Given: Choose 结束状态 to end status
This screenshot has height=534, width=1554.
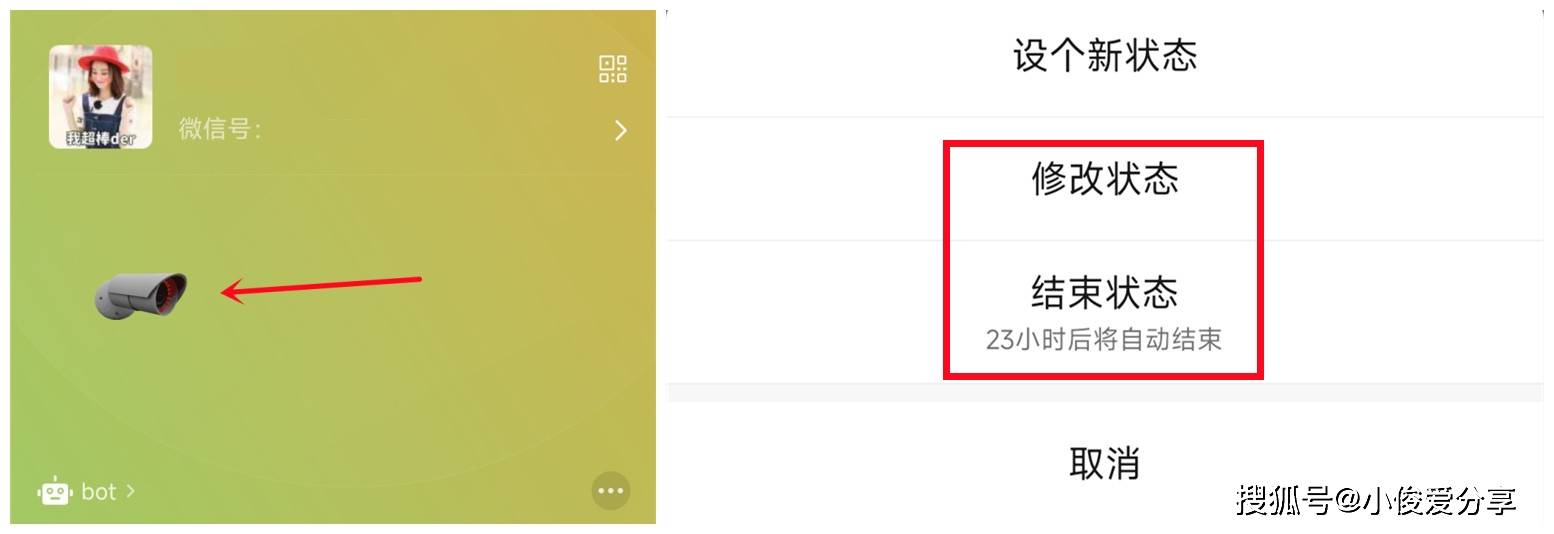Looking at the screenshot, I should 1105,292.
